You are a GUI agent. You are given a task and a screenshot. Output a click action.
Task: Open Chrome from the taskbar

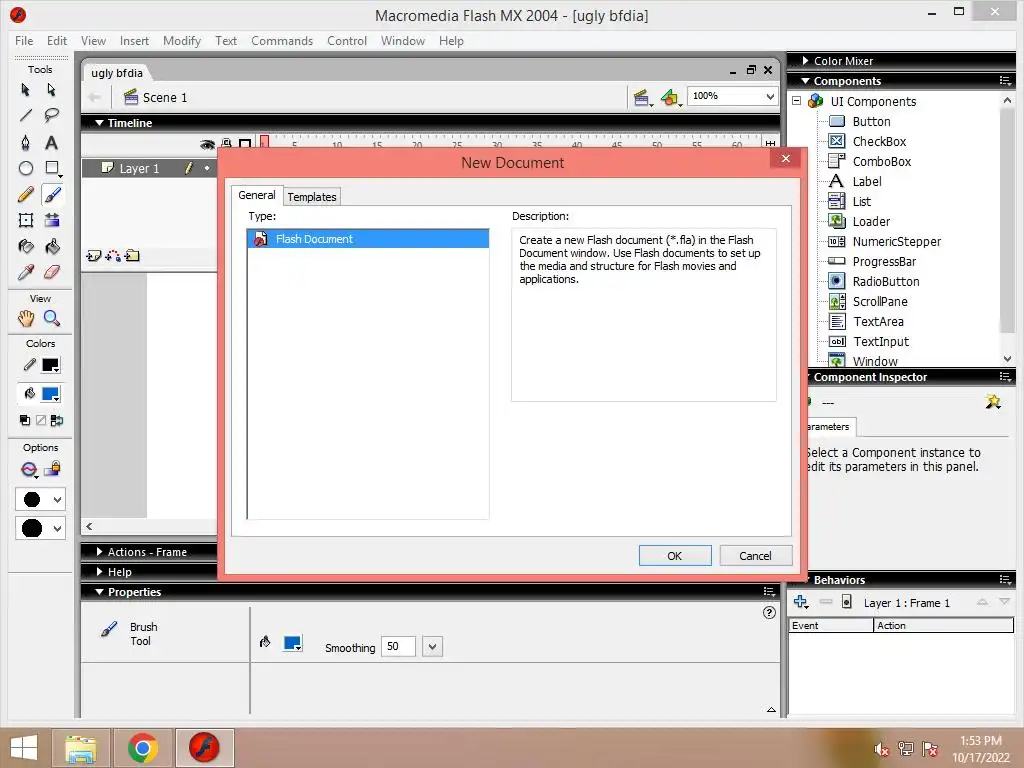[143, 748]
